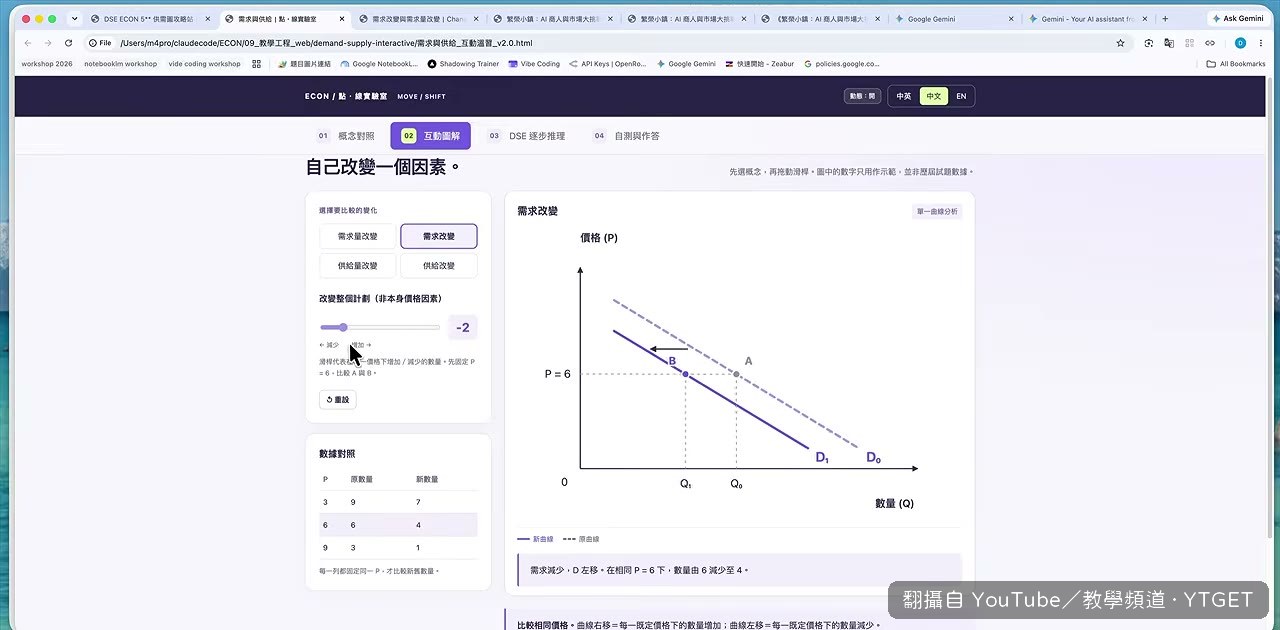The image size is (1280, 630).
Task: Close the 需求與供給 active browser tab
Action: coord(342,19)
